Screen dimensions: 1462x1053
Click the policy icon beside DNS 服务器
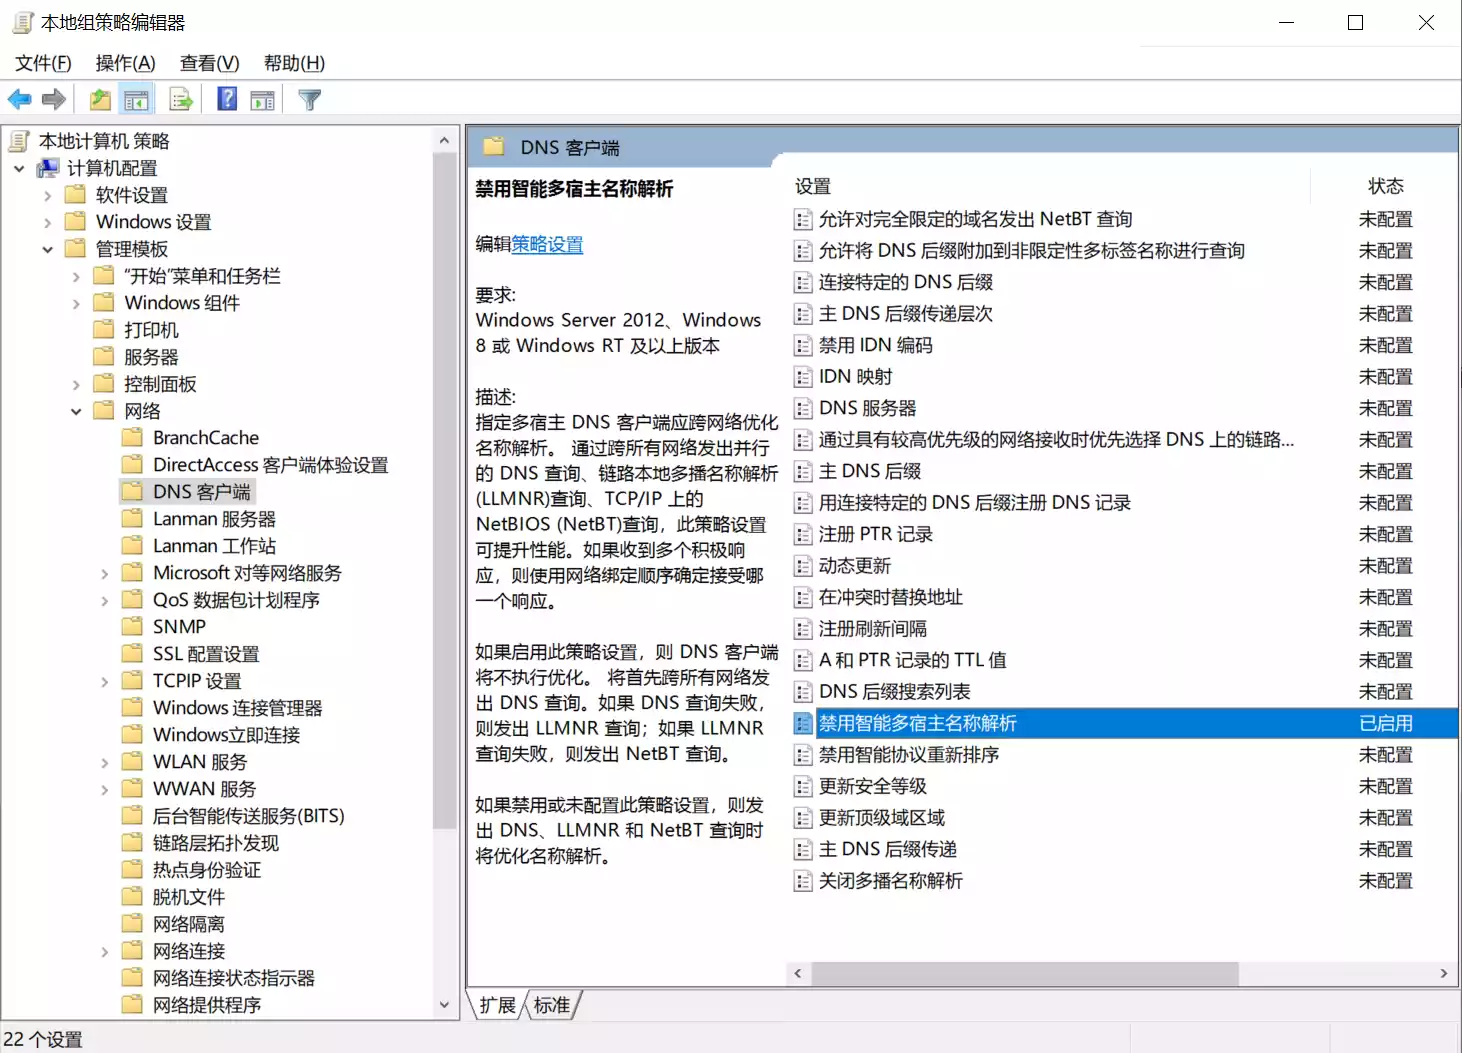click(x=802, y=409)
